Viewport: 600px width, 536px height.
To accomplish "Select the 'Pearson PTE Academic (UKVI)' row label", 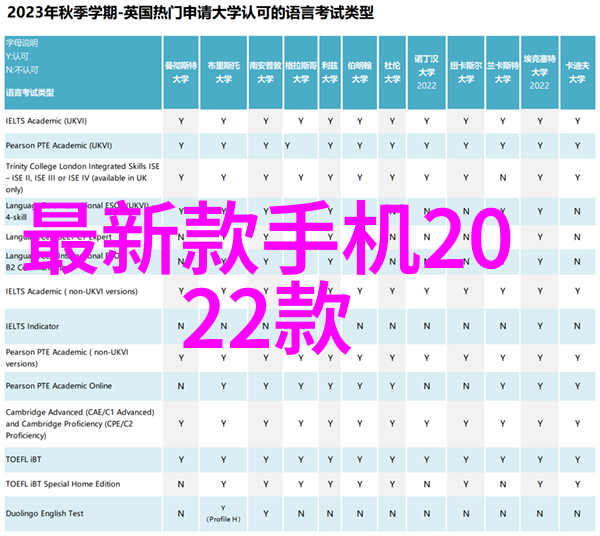I will [59, 146].
